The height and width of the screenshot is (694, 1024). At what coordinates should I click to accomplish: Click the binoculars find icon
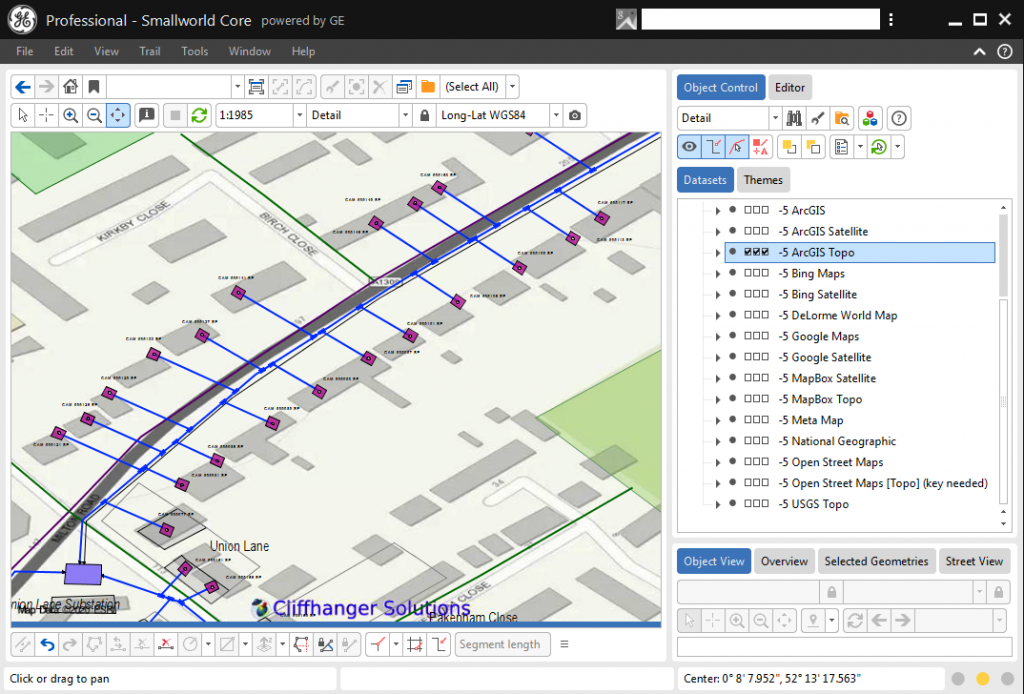794,118
